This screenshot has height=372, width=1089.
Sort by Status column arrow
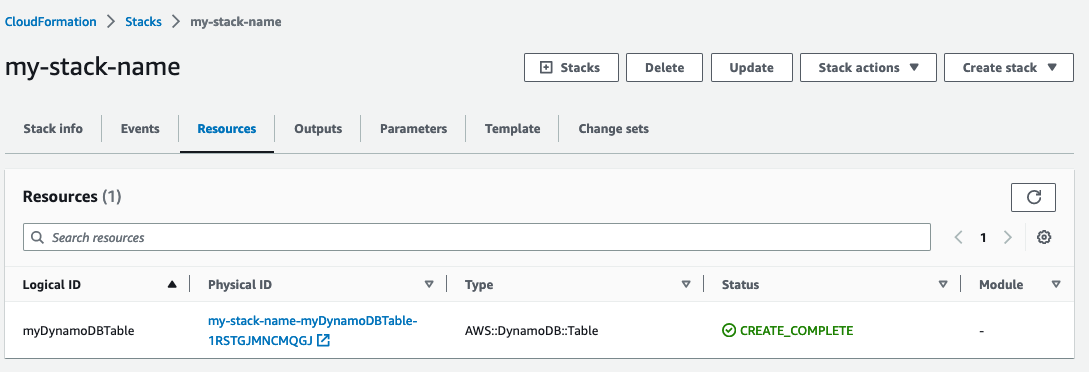point(943,285)
